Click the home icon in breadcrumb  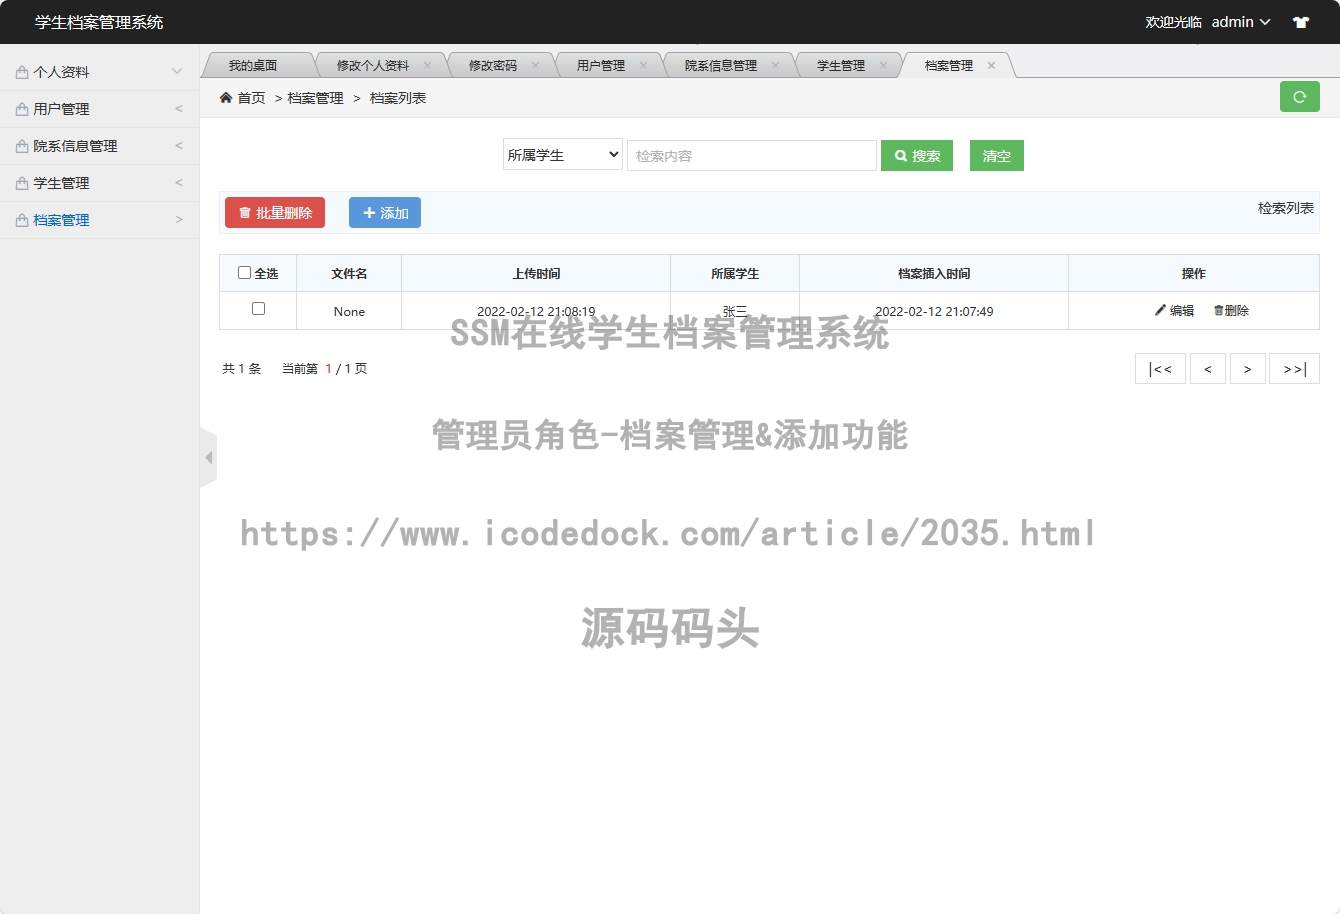point(226,97)
